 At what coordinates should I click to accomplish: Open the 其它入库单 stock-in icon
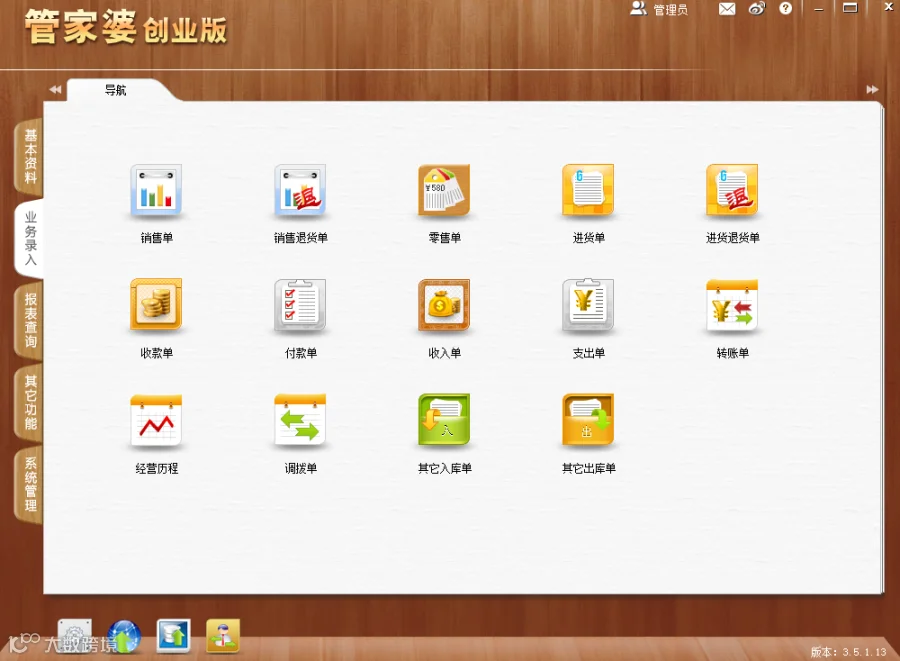444,421
